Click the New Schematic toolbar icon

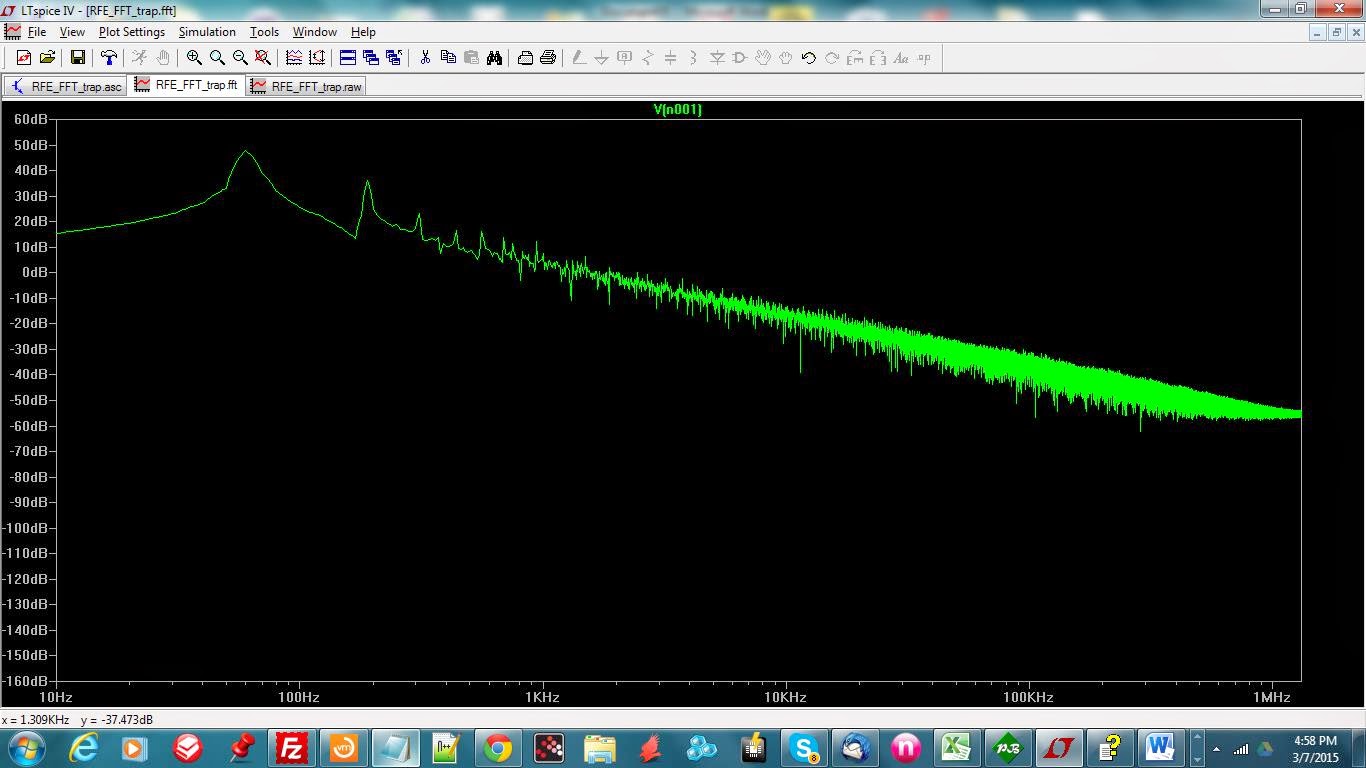(24, 58)
